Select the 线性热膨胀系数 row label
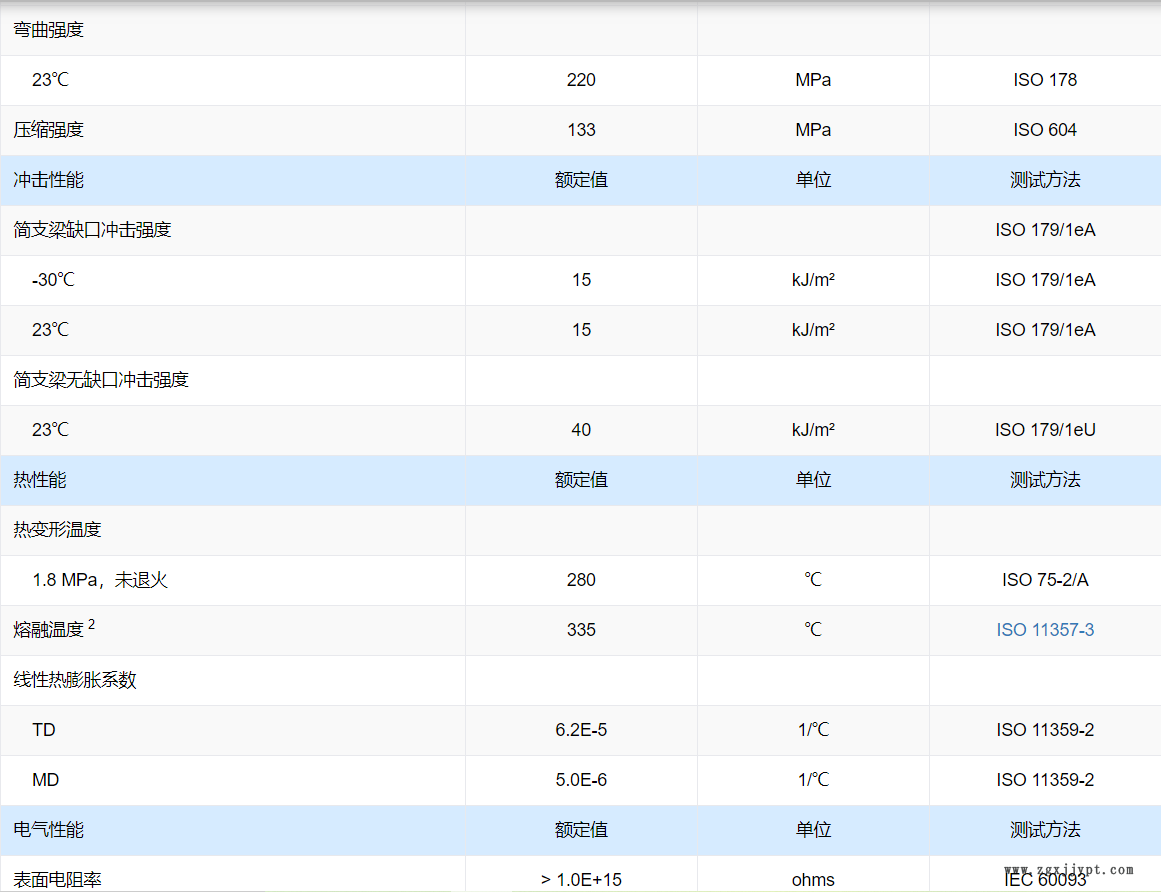Viewport: 1161px width, 892px height. 75,680
